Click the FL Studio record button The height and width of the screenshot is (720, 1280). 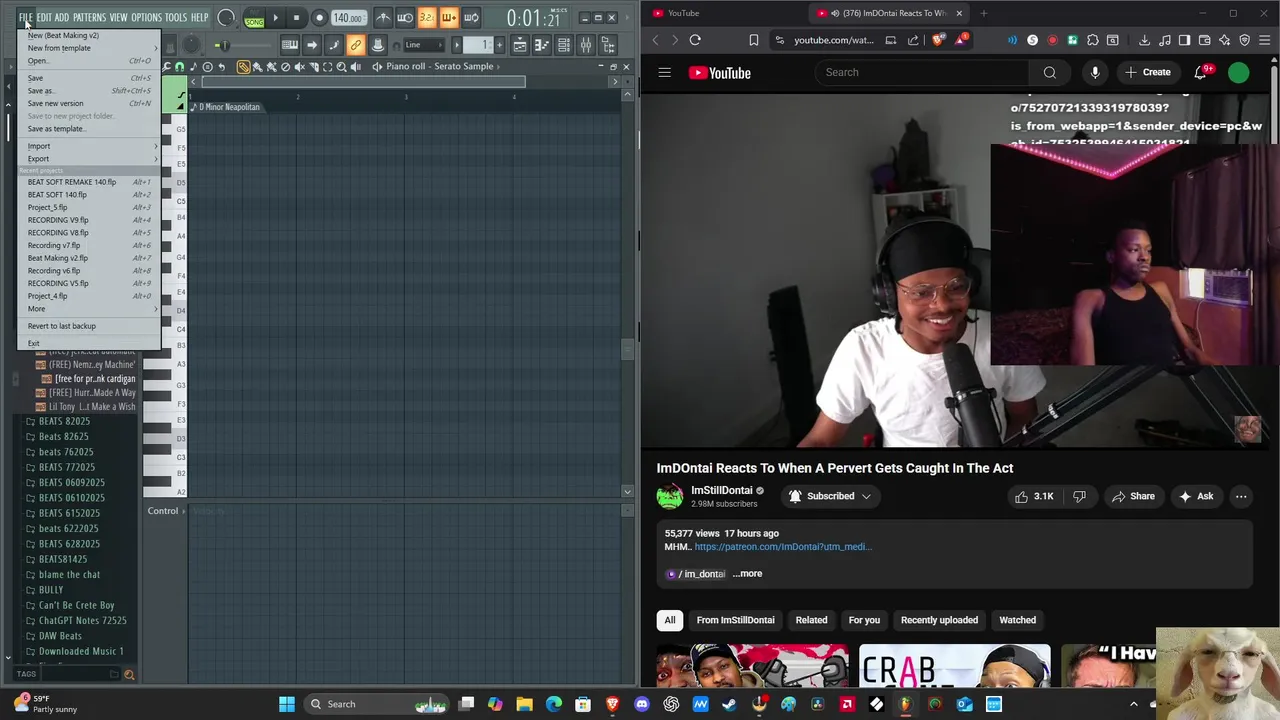click(x=319, y=18)
